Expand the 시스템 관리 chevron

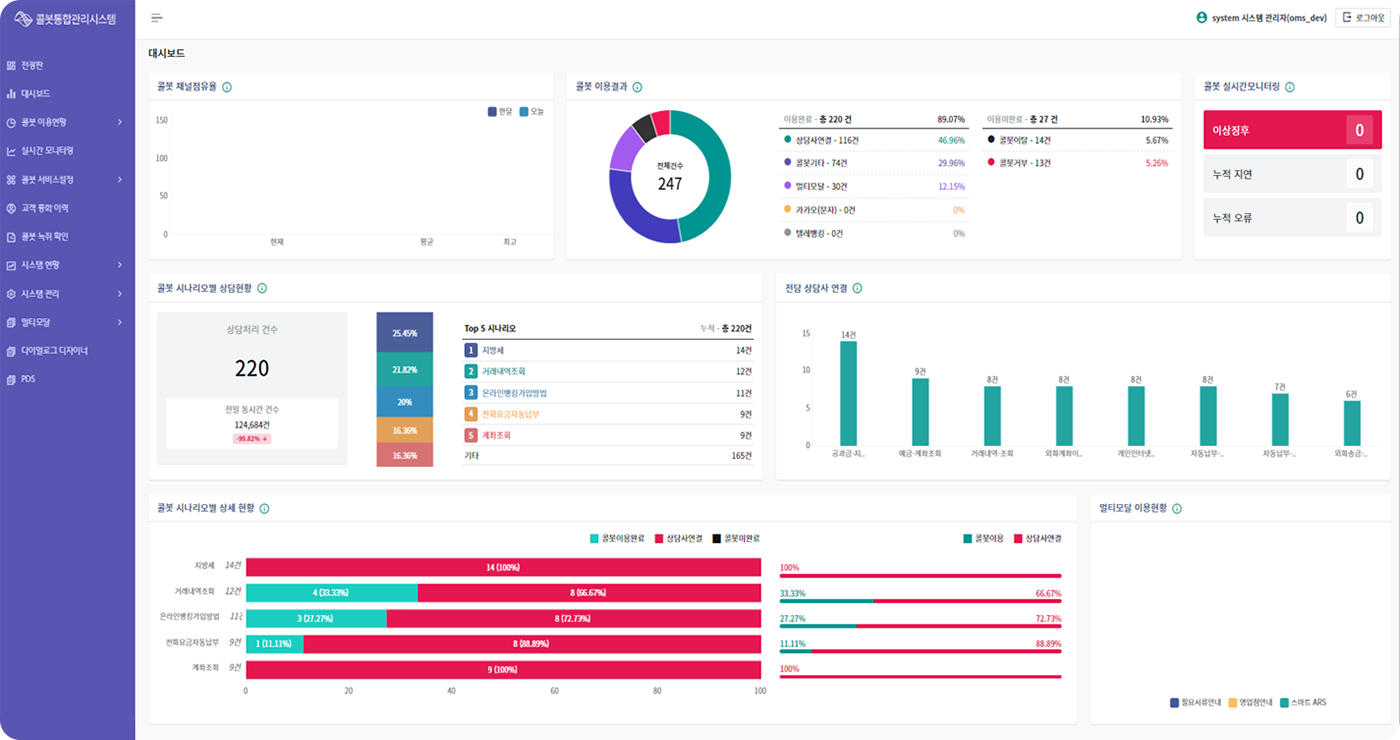[x=120, y=294]
